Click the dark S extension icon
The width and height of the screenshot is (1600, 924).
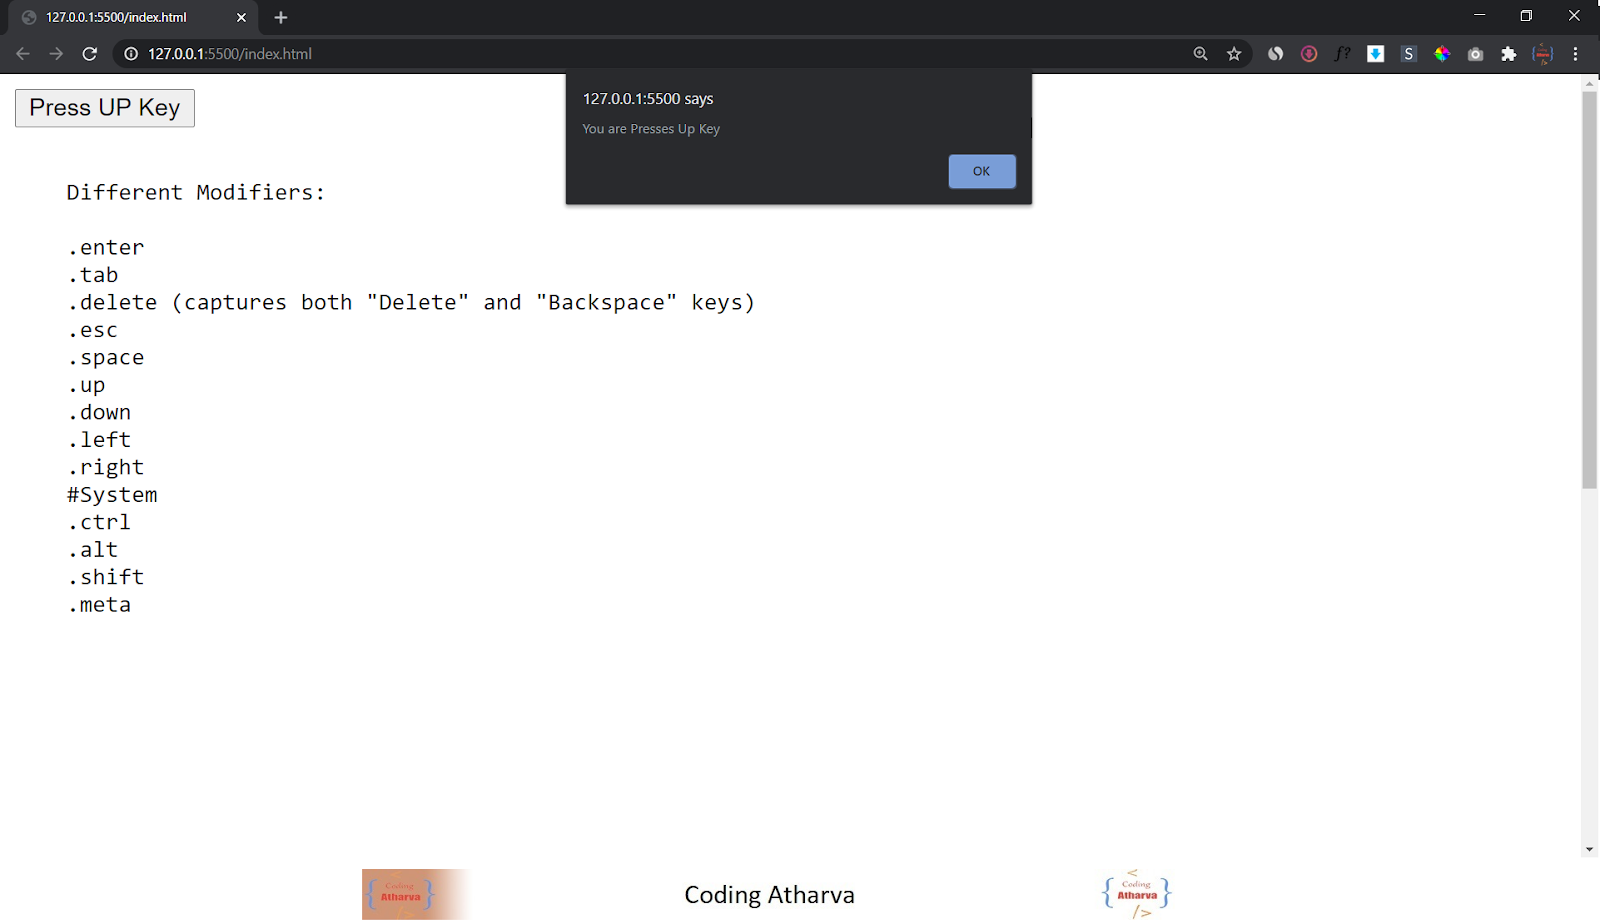pyautogui.click(x=1408, y=54)
